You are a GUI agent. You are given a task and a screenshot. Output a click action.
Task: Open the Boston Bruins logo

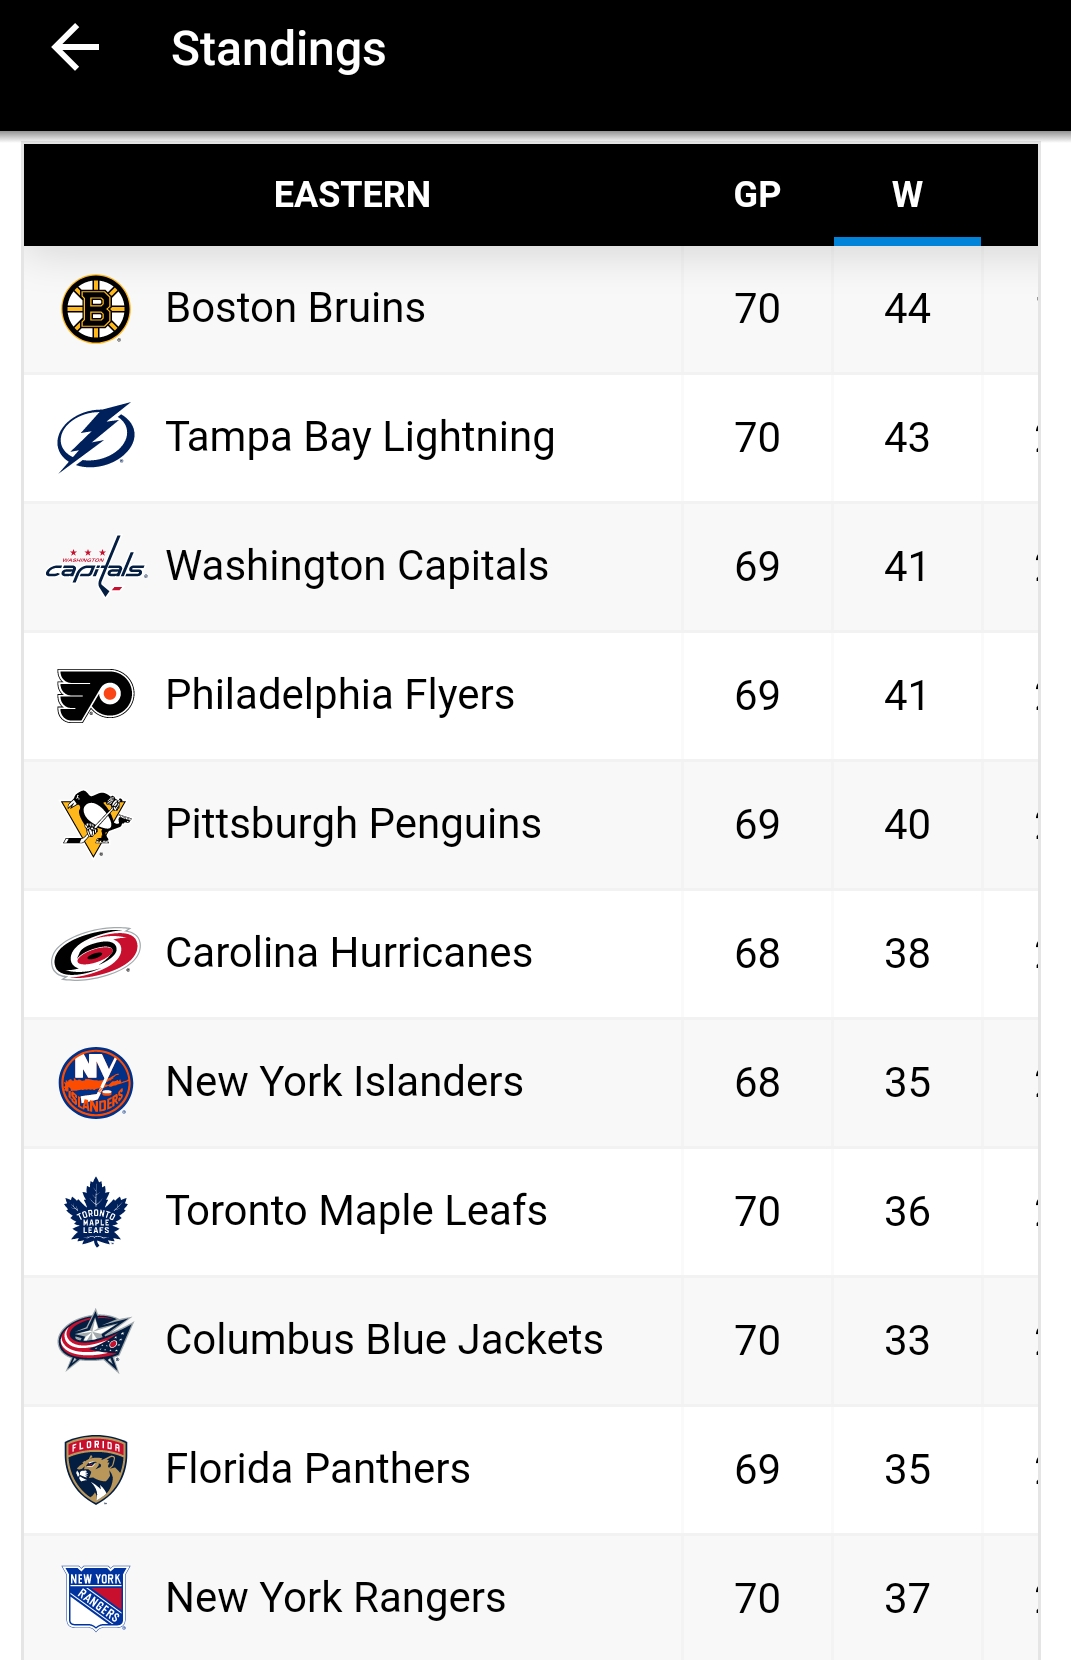point(96,309)
